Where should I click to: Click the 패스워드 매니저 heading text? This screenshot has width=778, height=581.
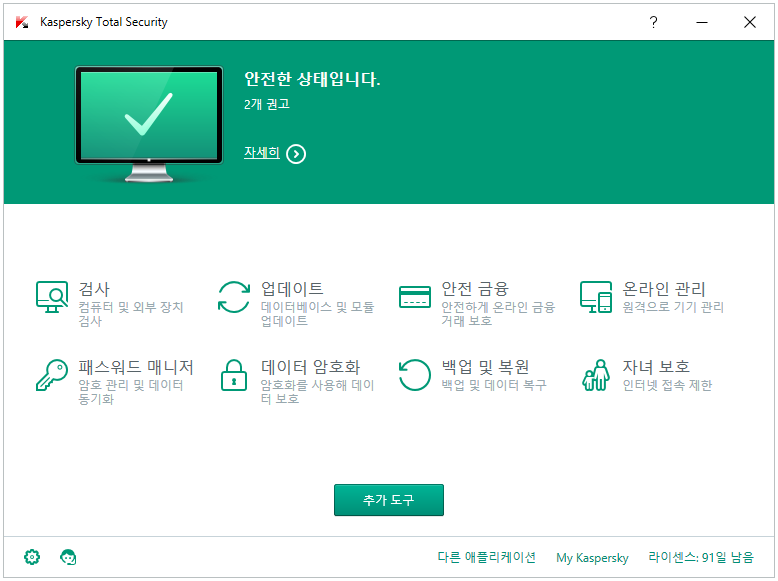tap(135, 367)
